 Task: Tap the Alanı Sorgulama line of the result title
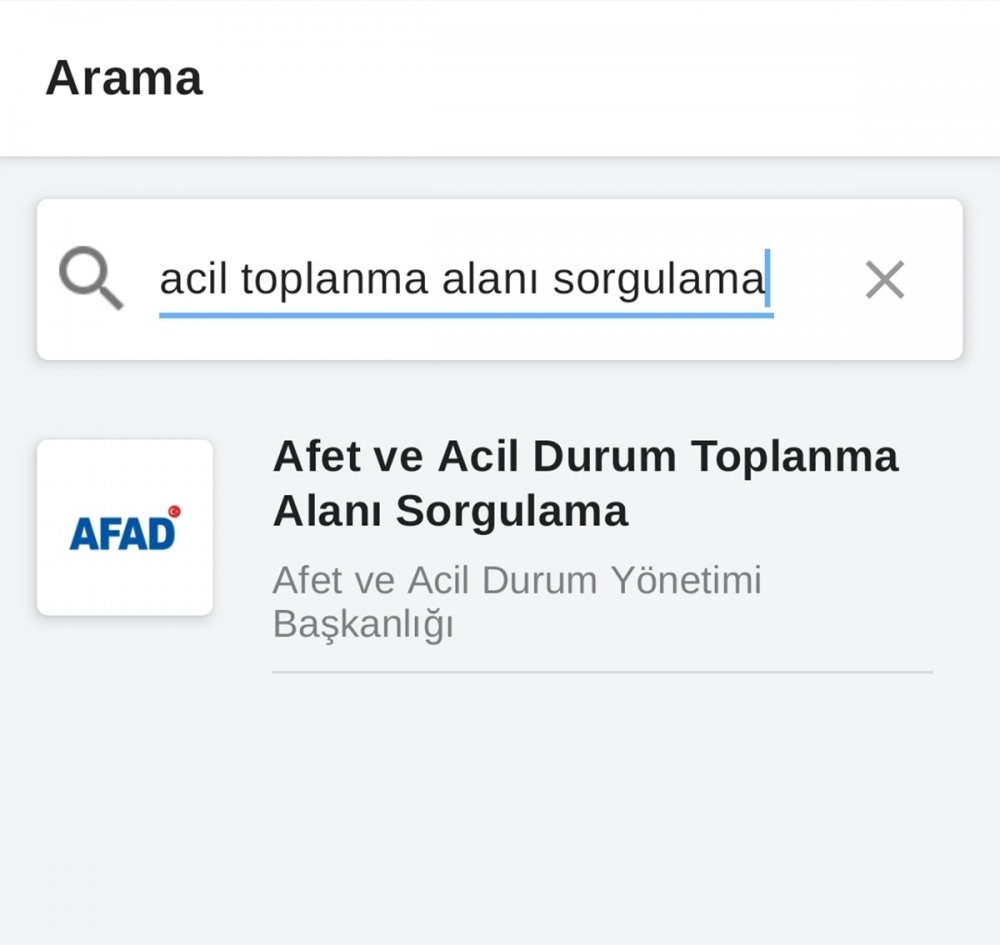point(450,512)
